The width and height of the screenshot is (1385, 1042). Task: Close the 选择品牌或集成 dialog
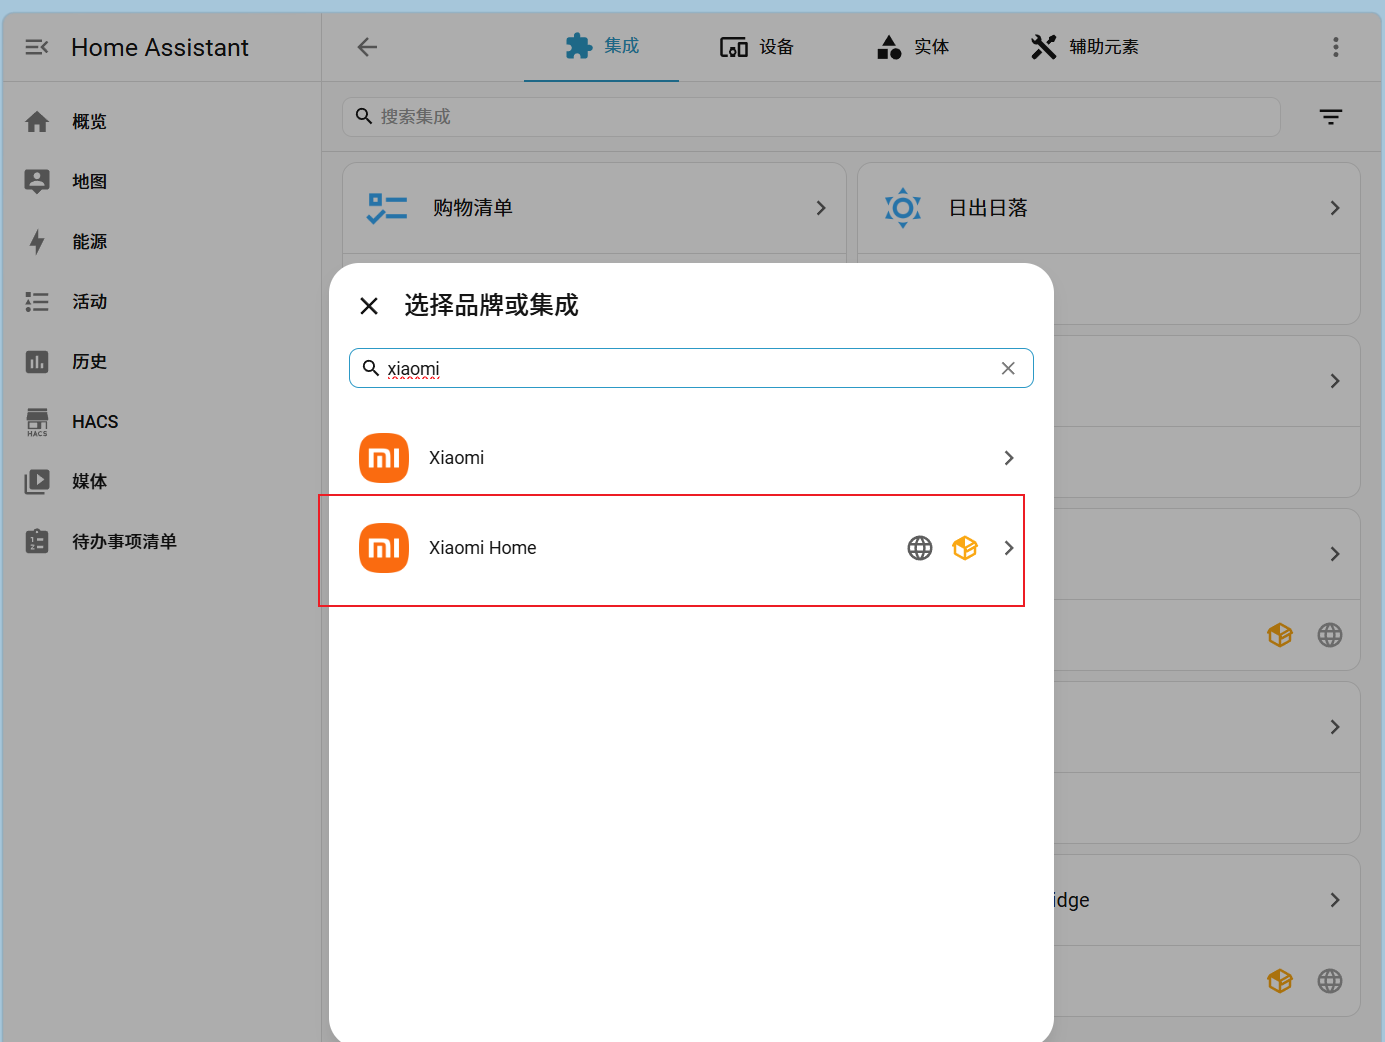point(368,305)
